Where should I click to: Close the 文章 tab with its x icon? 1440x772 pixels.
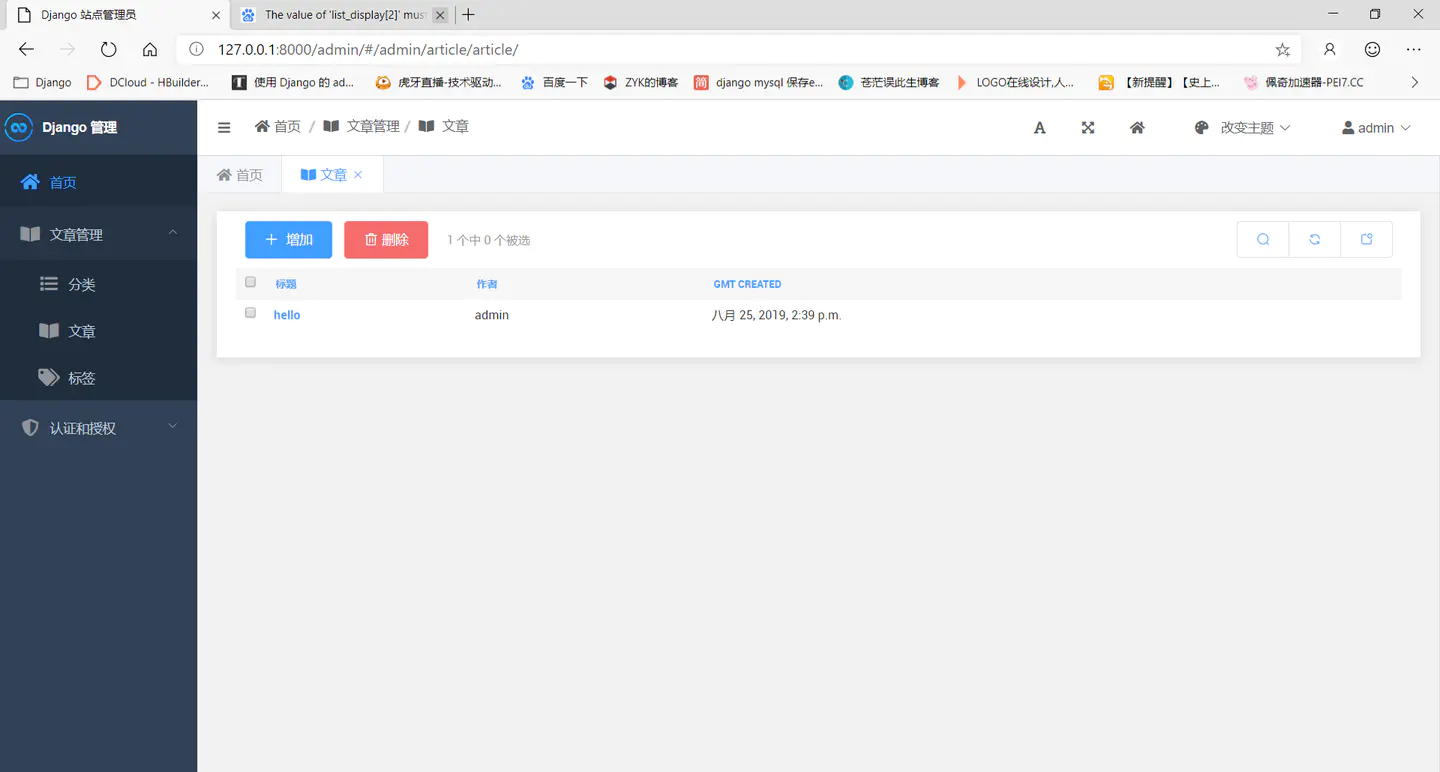(358, 175)
